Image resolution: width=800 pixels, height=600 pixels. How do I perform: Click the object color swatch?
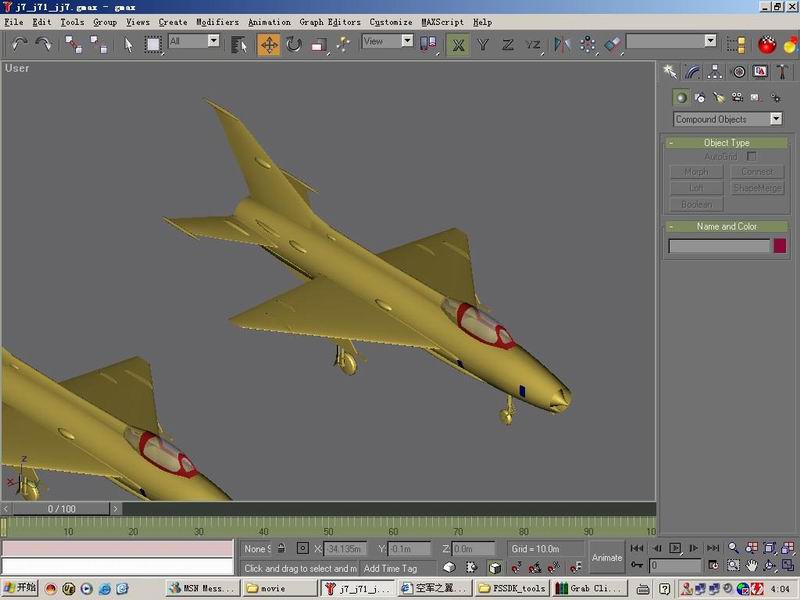point(780,246)
